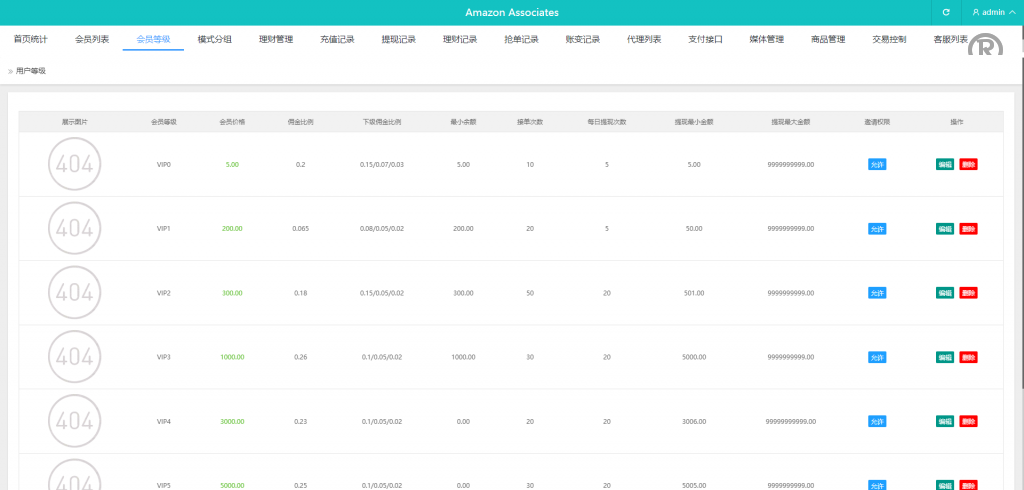1024x490 pixels.
Task: Switch to the 商品管理 tab
Action: coord(828,40)
